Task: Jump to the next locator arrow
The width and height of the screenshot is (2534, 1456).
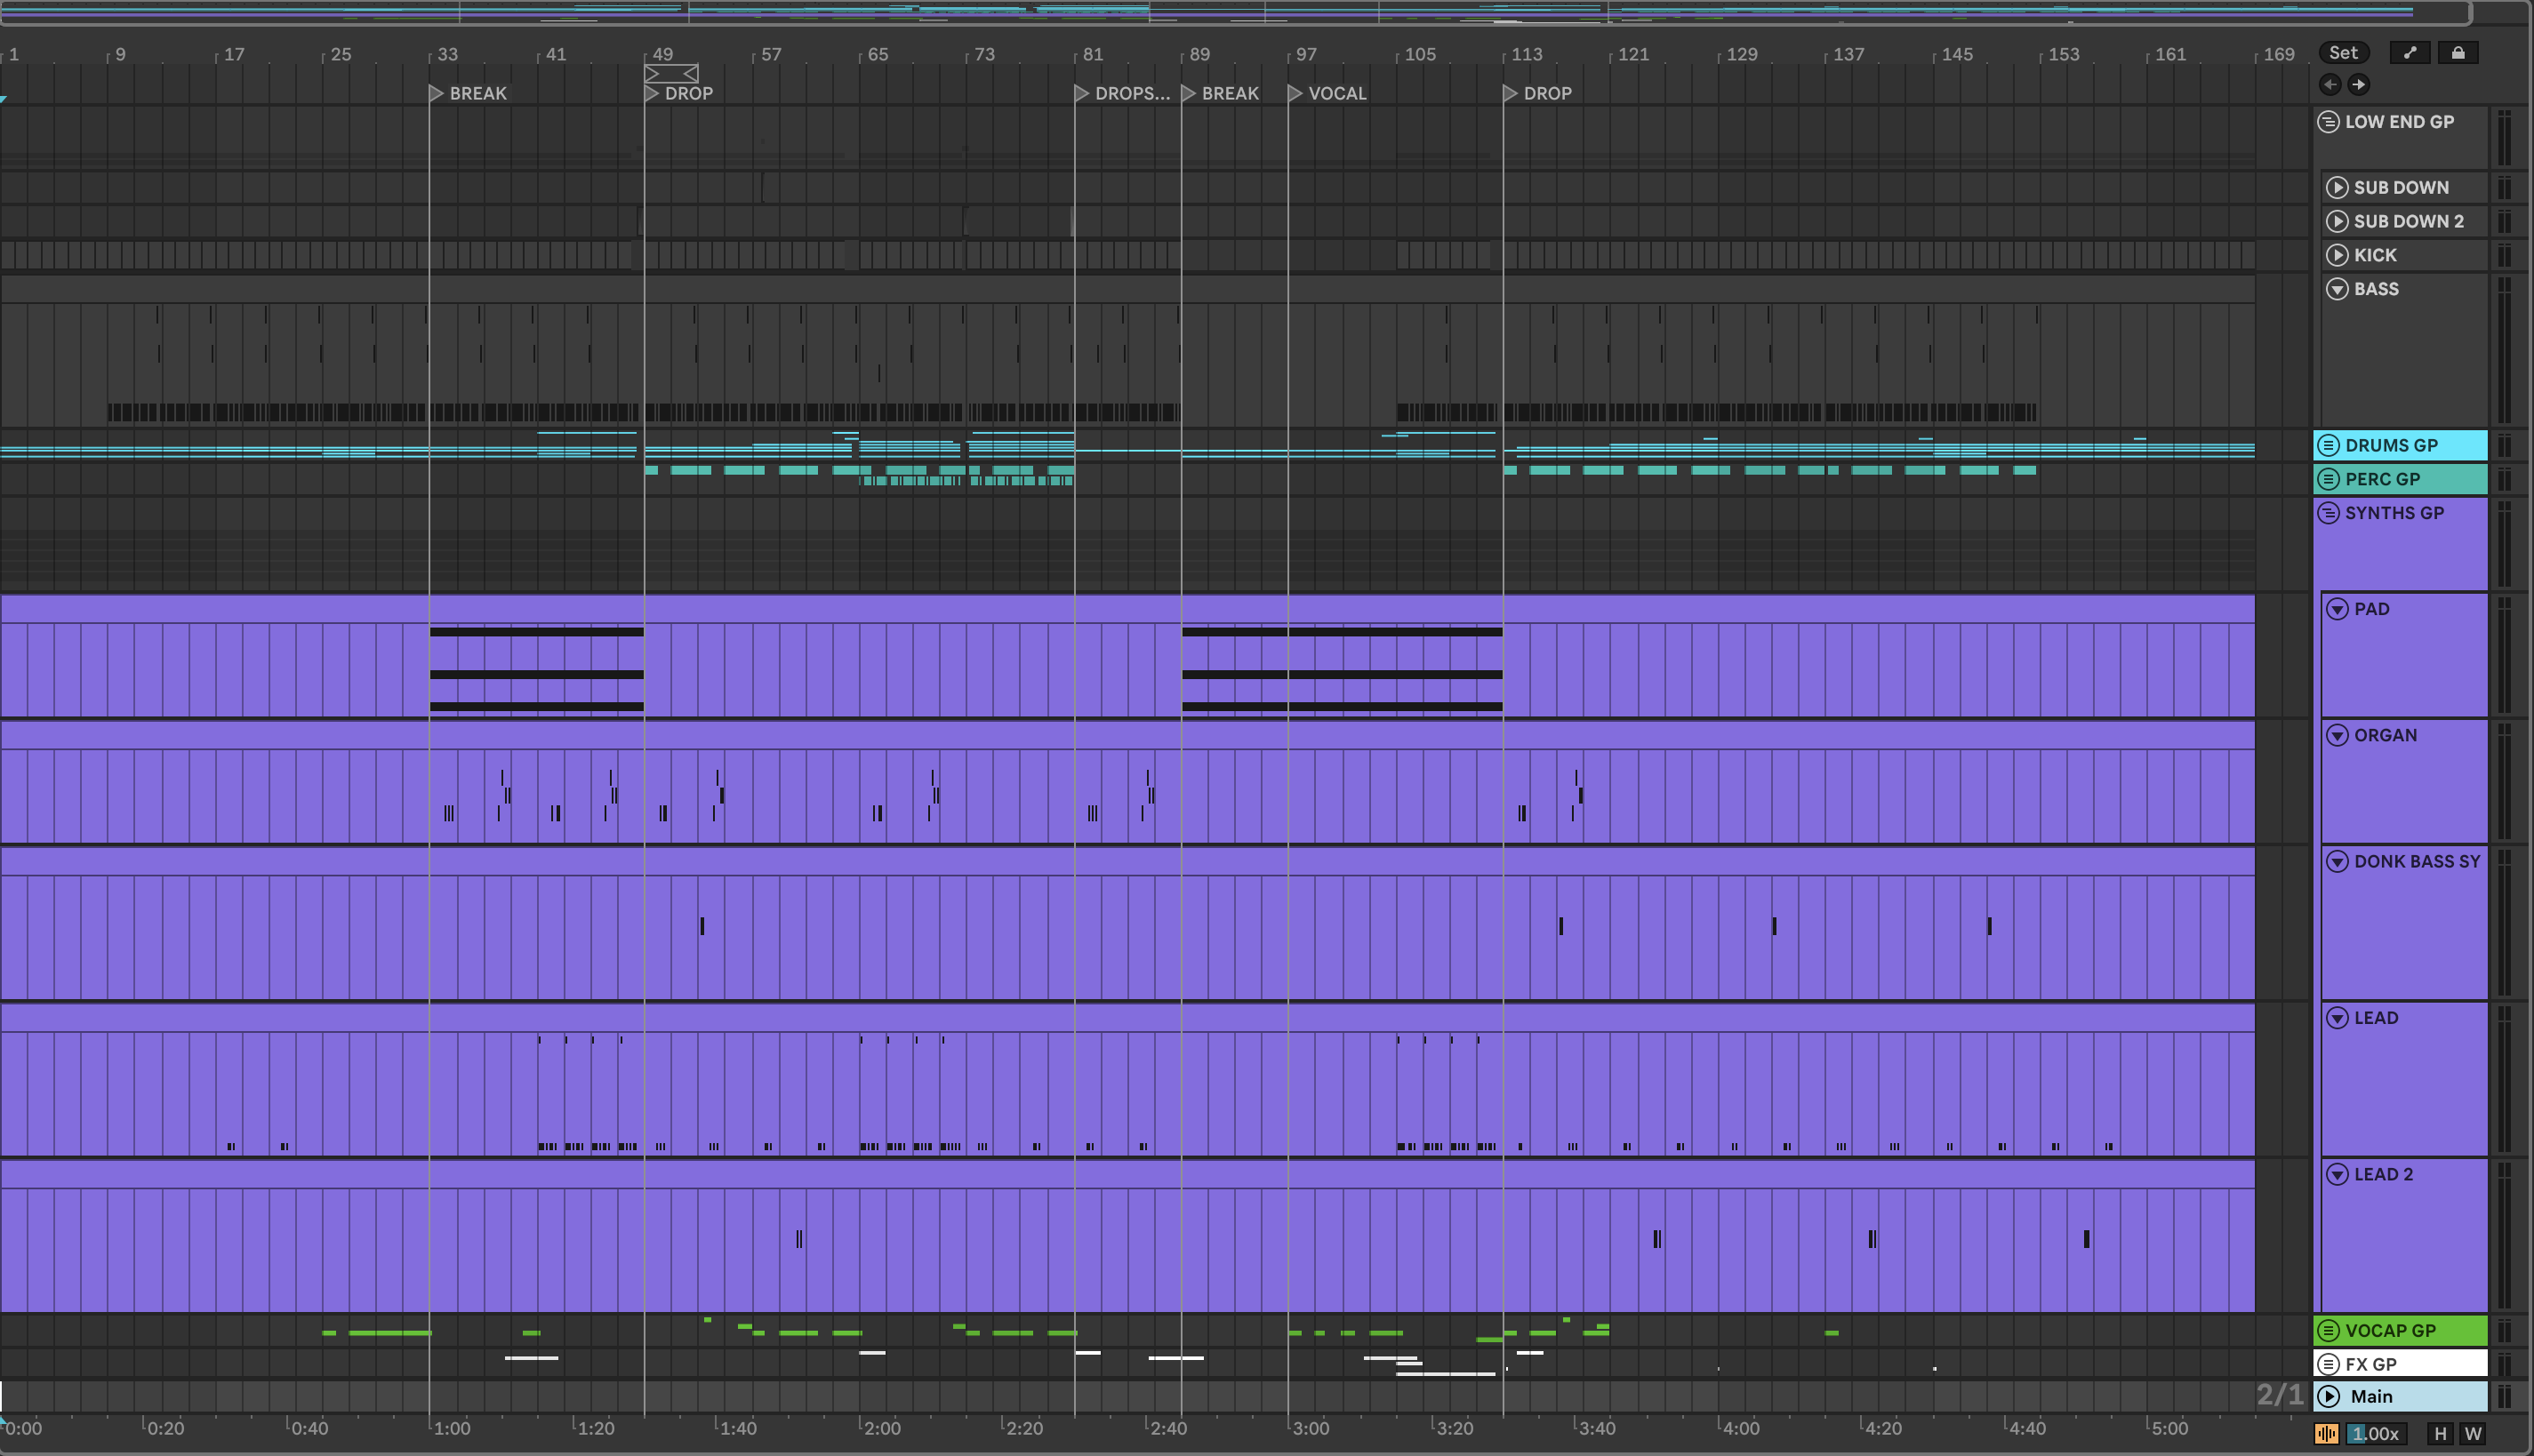Action: click(x=2358, y=85)
